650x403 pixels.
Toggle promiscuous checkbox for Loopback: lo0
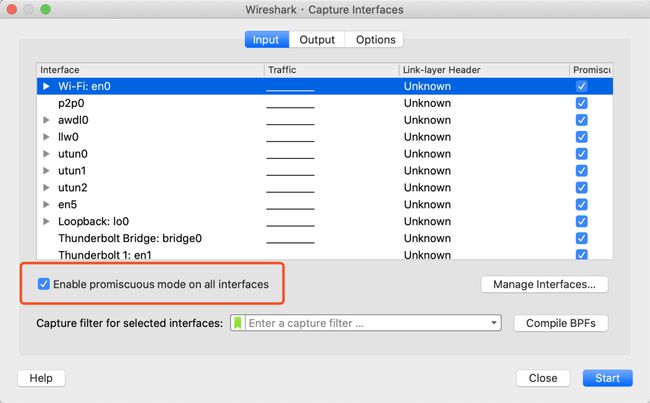(581, 221)
